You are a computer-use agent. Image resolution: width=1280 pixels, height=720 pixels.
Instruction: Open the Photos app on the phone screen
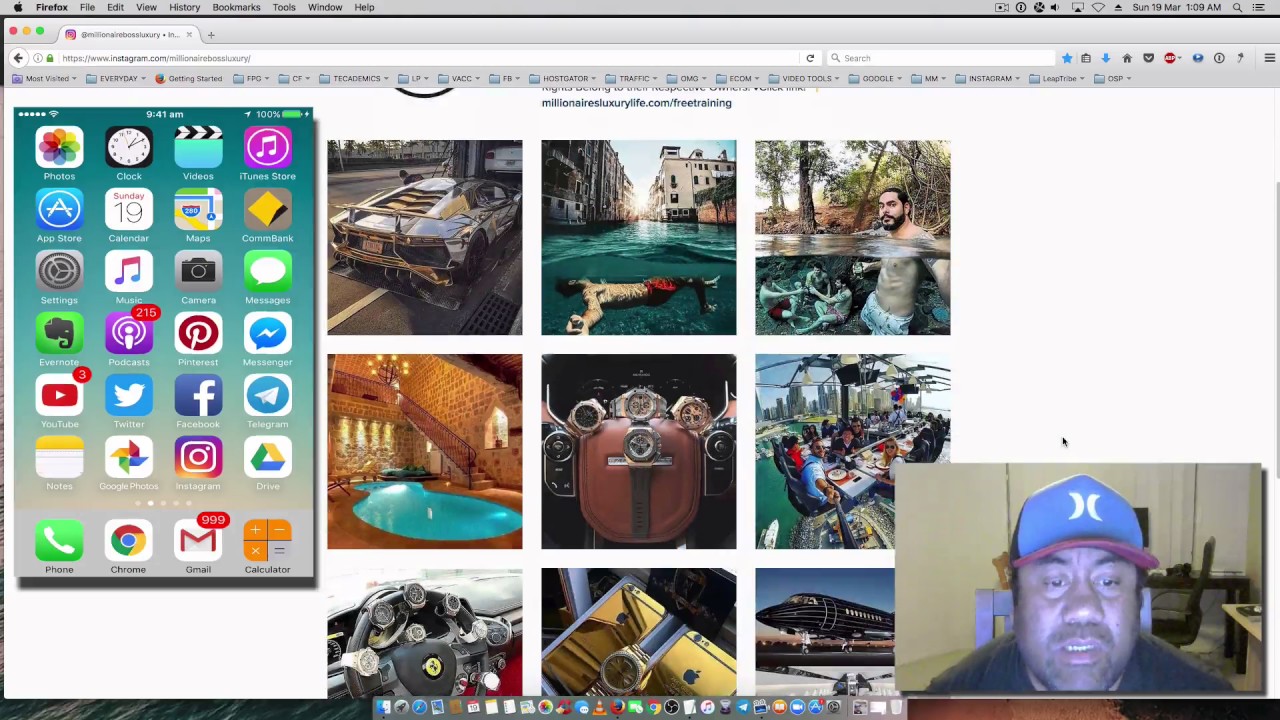pyautogui.click(x=59, y=148)
